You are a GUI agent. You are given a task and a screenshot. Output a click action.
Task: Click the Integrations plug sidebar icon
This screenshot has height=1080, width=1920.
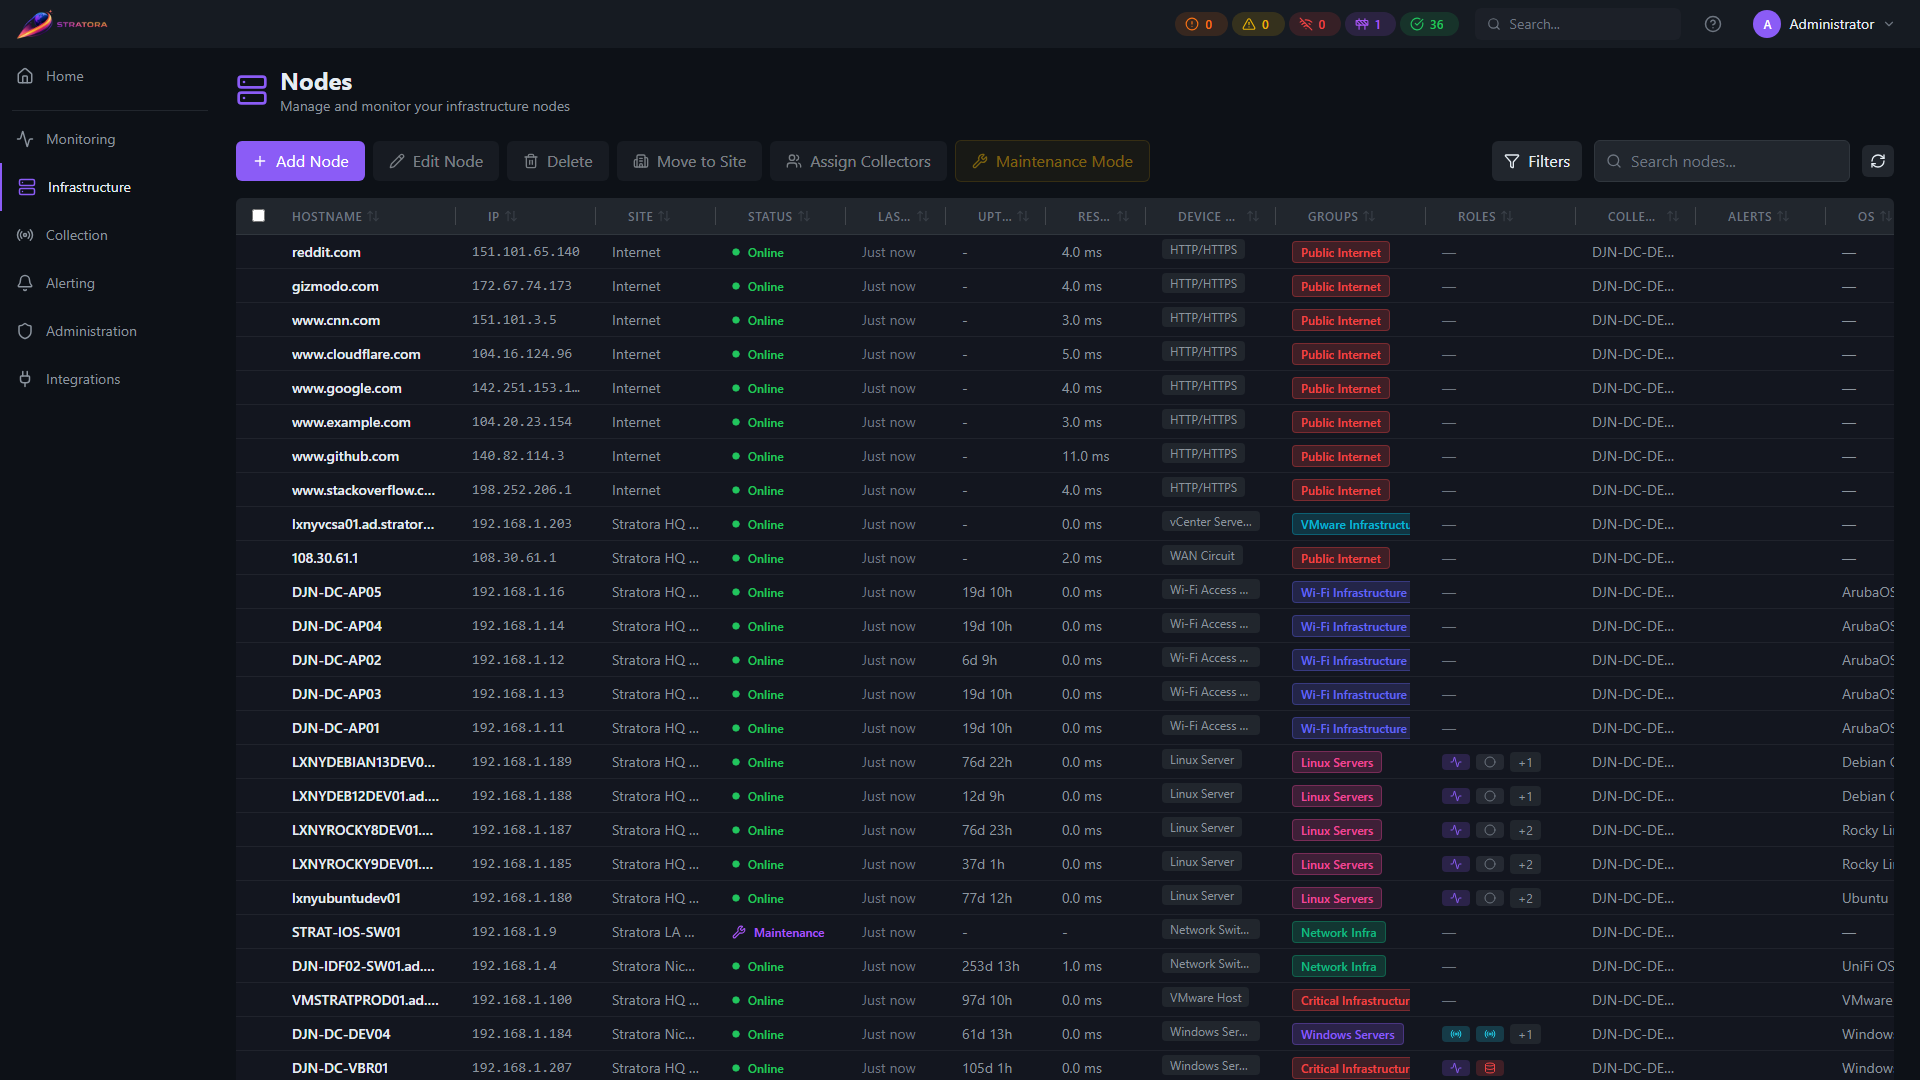pyautogui.click(x=25, y=379)
